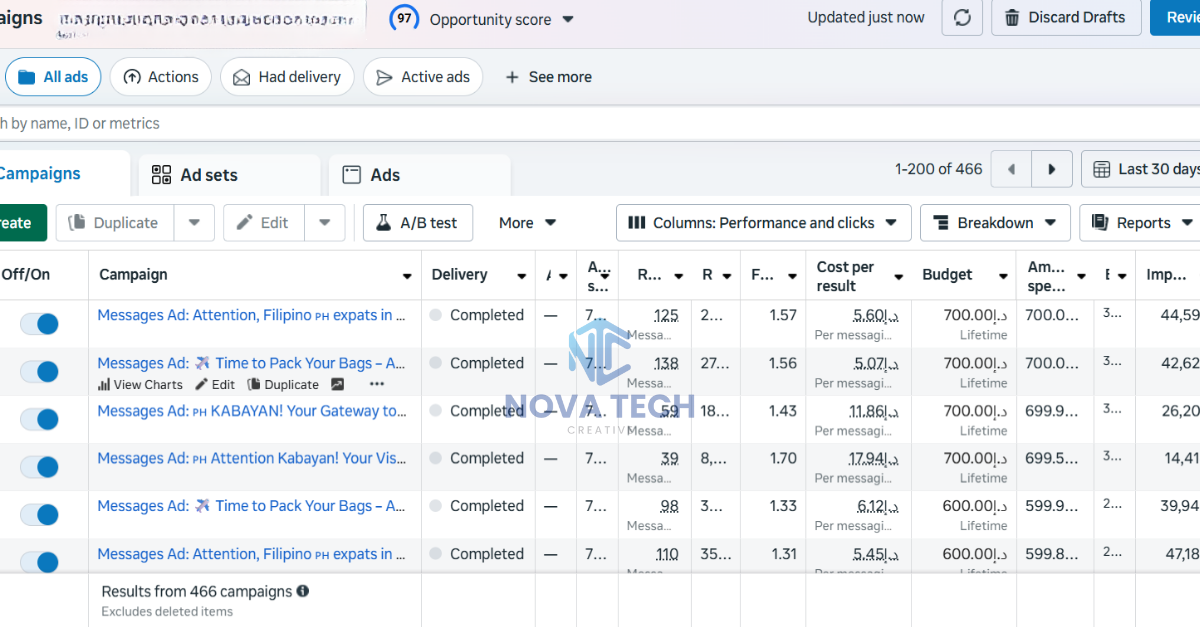Click the previous page arrow
1200x628 pixels.
point(1011,169)
